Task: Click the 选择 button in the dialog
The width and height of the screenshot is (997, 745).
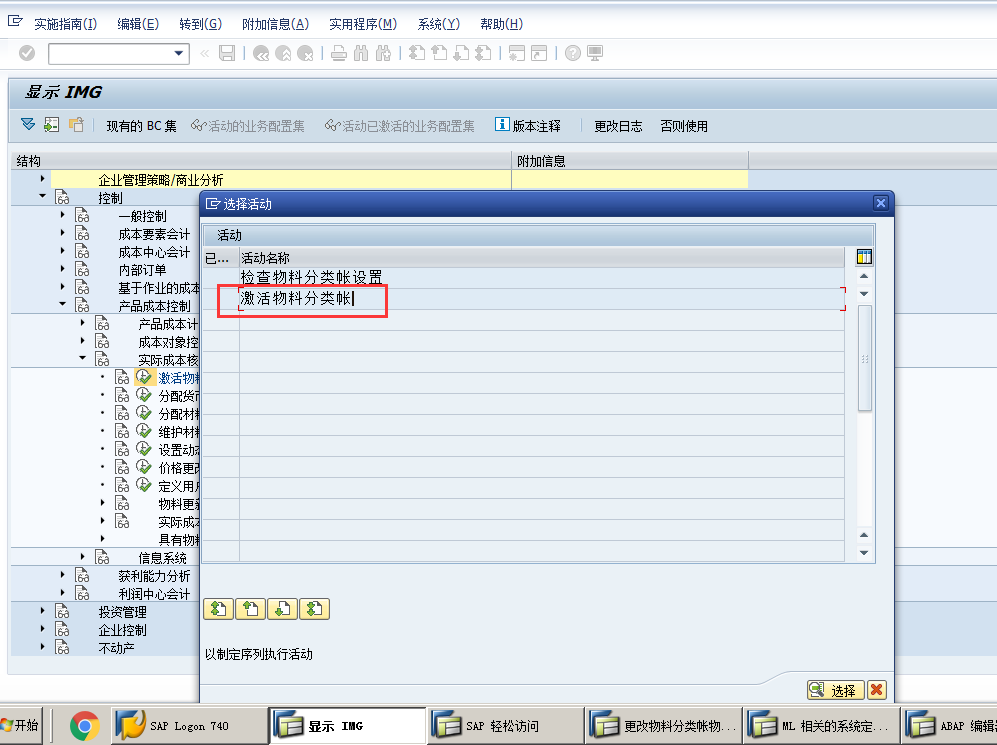Action: 835,690
